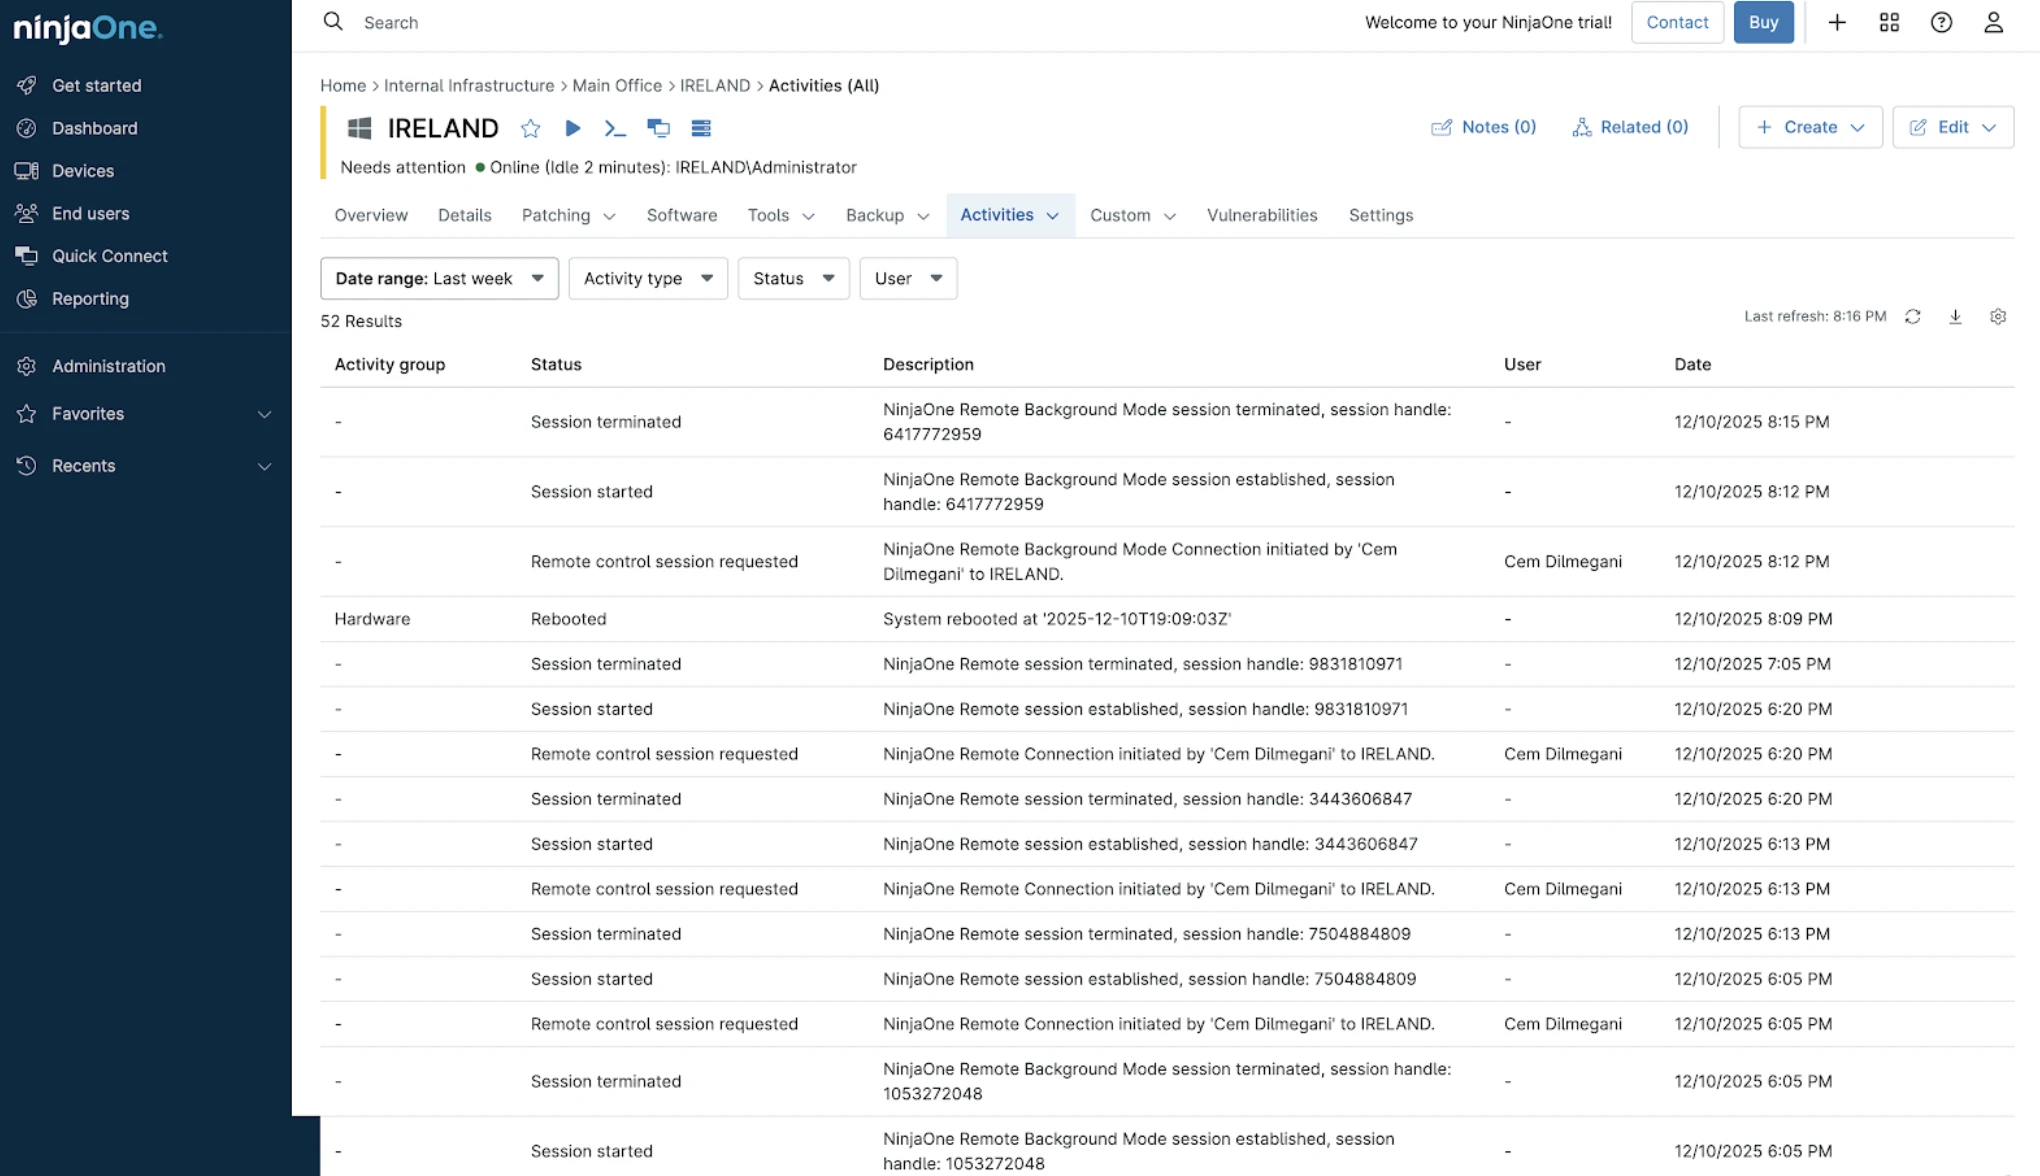
Task: Favorite IRELAND device with star icon
Action: pos(531,128)
